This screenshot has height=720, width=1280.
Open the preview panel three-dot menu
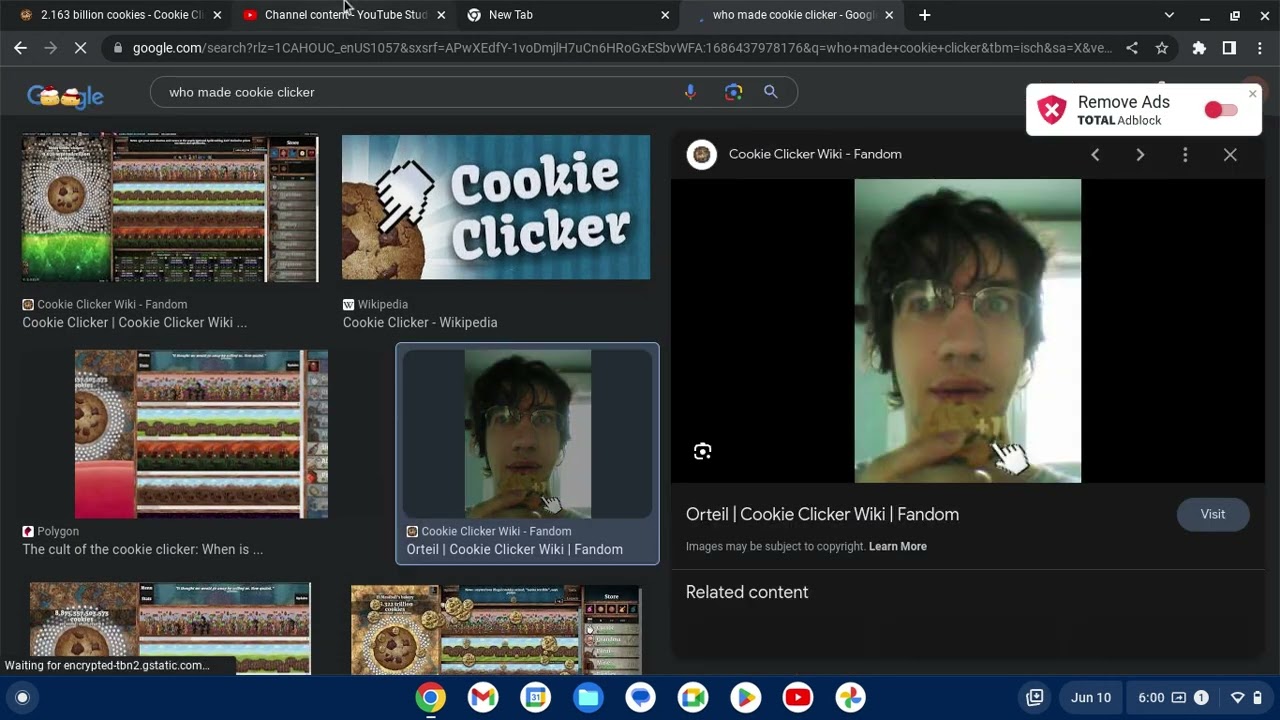point(1185,155)
